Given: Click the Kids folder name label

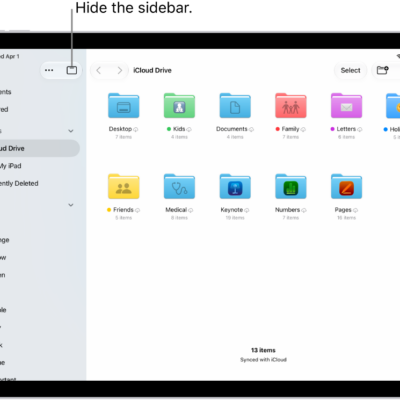Looking at the screenshot, I should pyautogui.click(x=179, y=129).
